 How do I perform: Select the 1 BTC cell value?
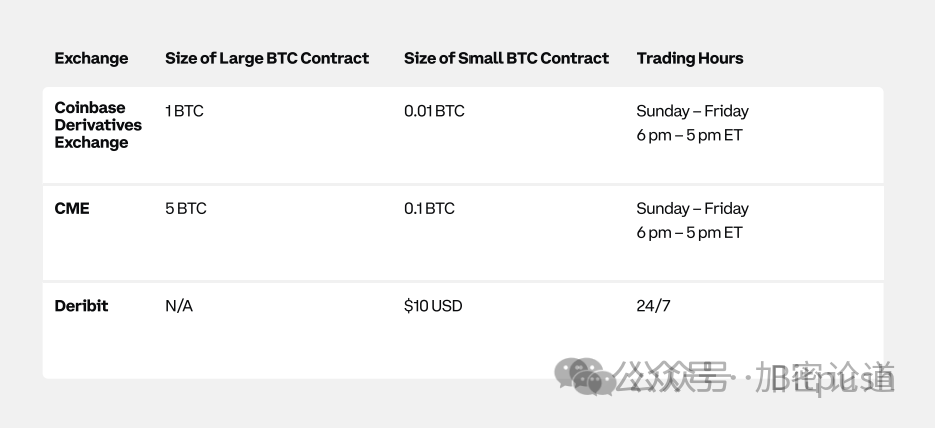point(184,111)
